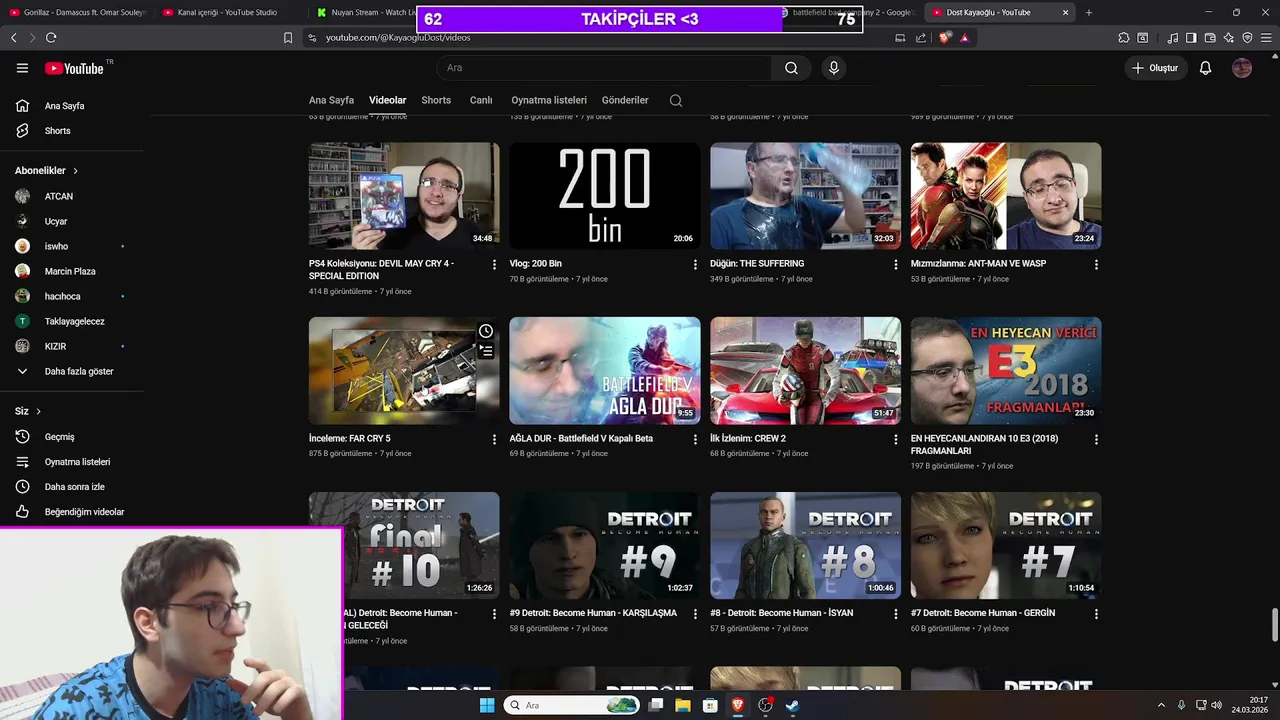The width and height of the screenshot is (1280, 720).
Task: Open Beğendiğim videolar in sidebar
Action: (71, 512)
